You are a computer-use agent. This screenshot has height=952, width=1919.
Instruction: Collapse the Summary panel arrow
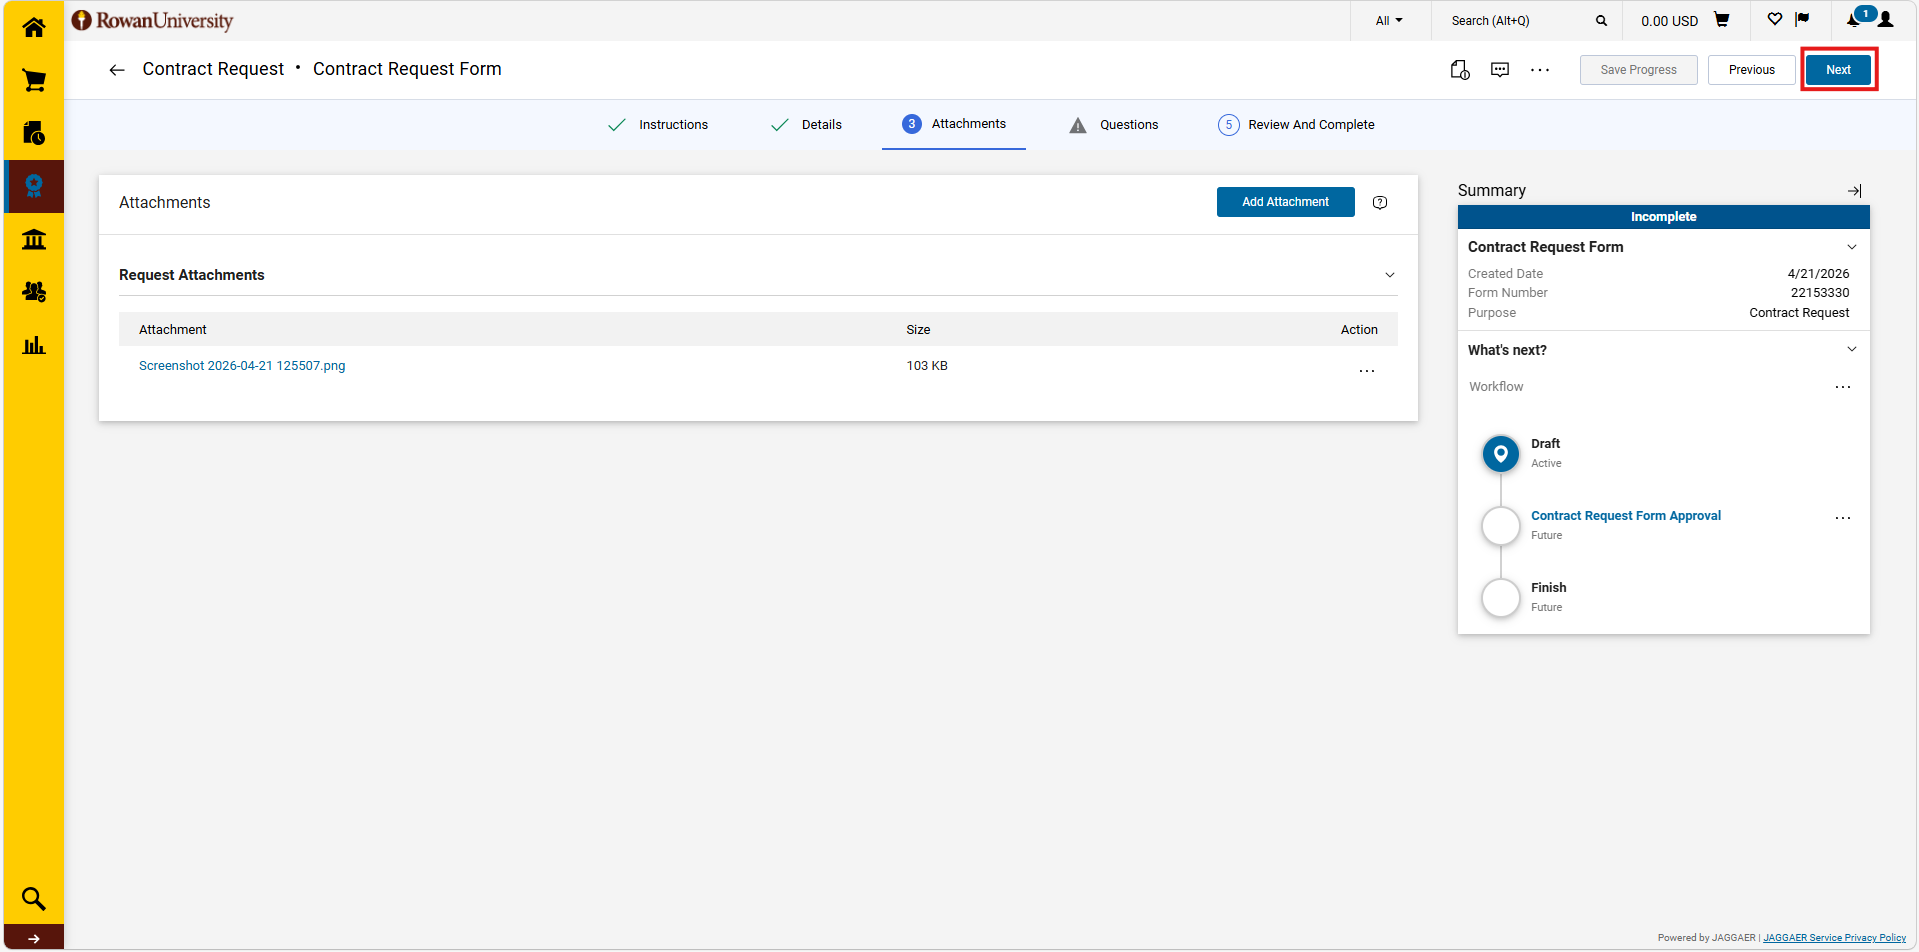(x=1854, y=191)
